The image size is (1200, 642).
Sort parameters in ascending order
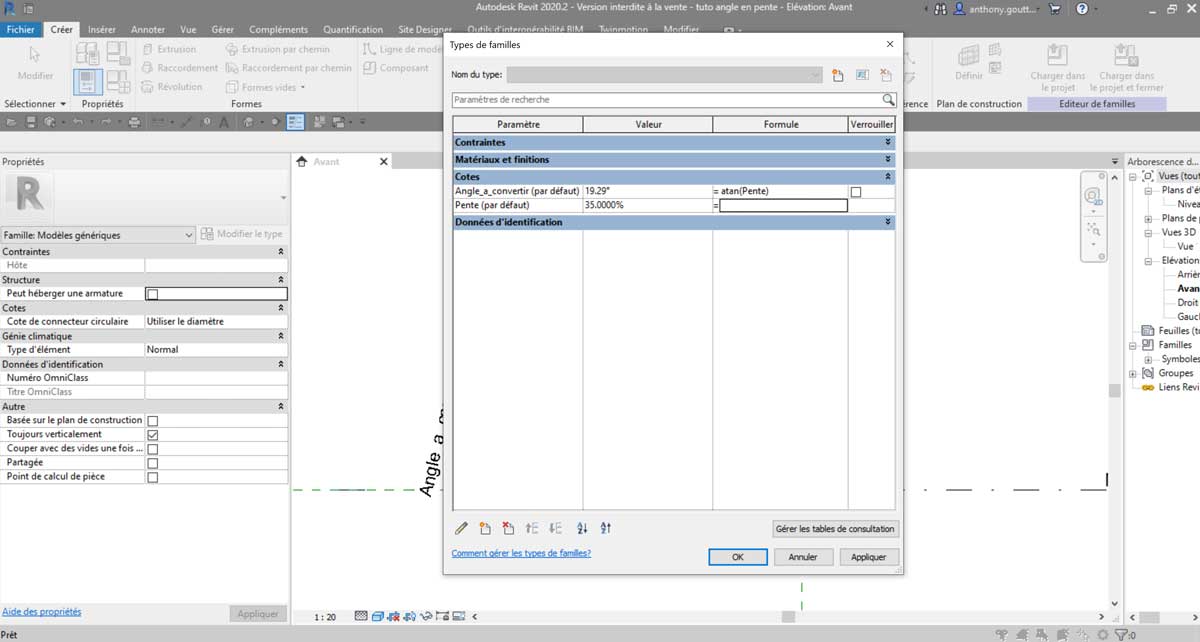coord(582,528)
